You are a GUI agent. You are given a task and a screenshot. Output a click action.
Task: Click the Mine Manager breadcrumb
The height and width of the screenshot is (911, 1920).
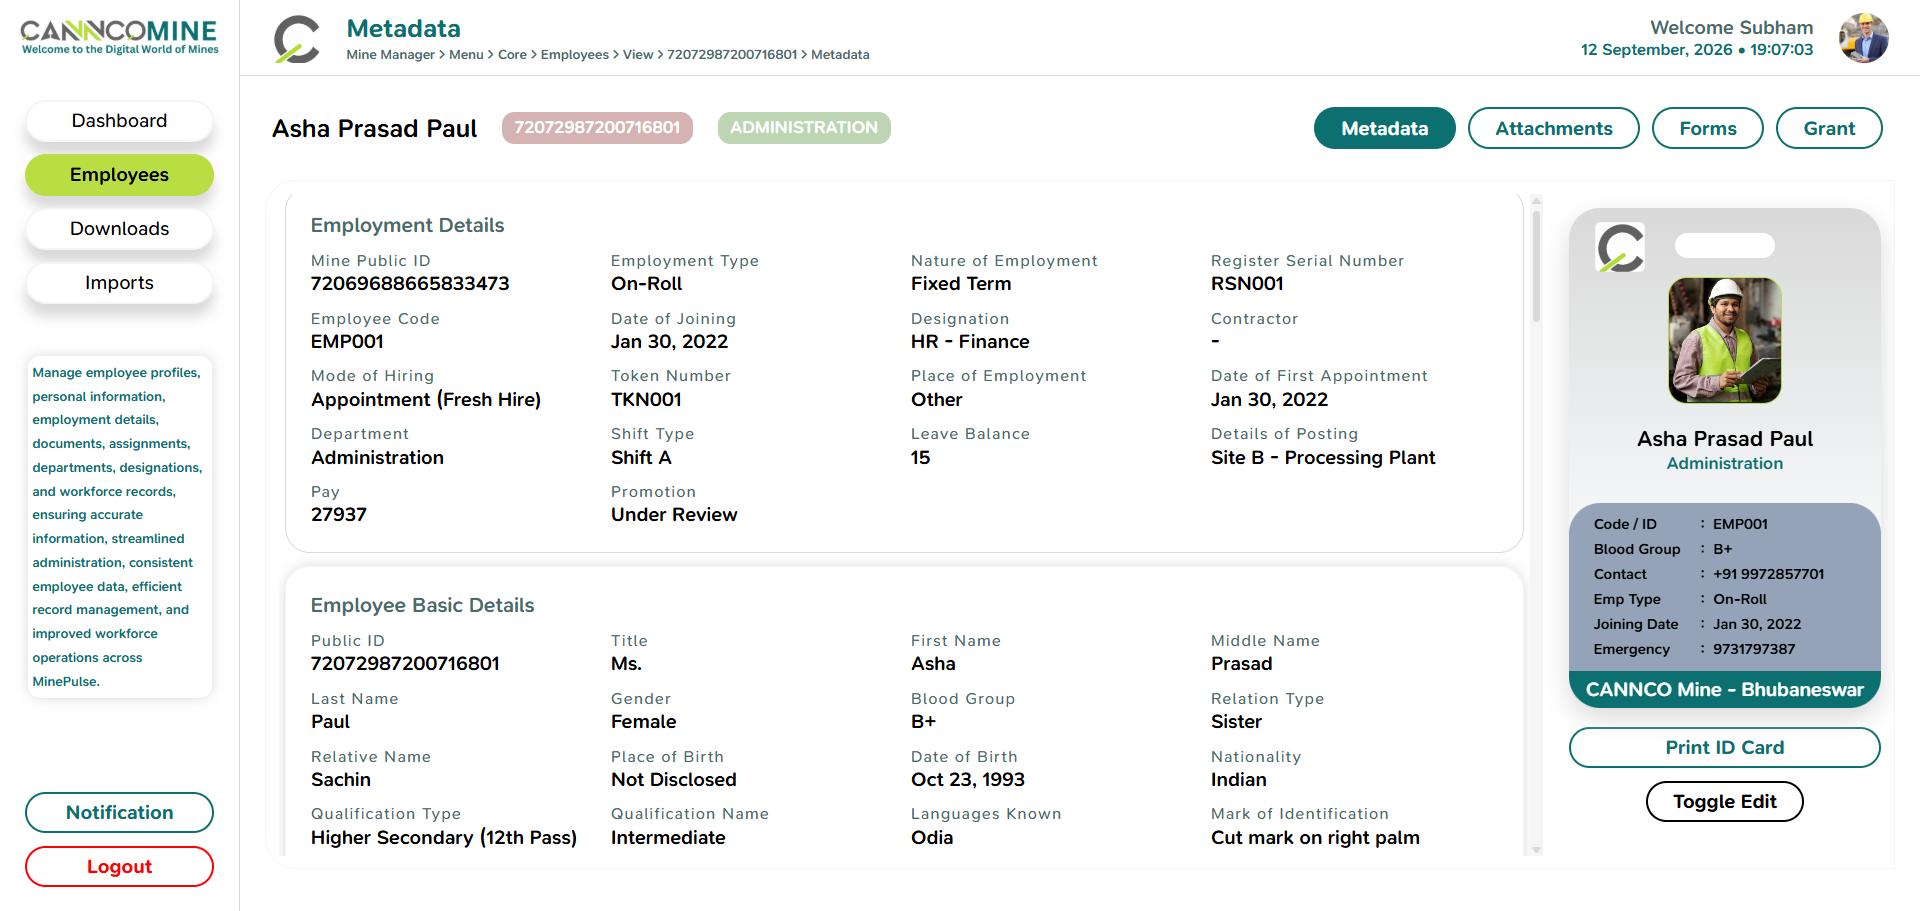[x=390, y=55]
